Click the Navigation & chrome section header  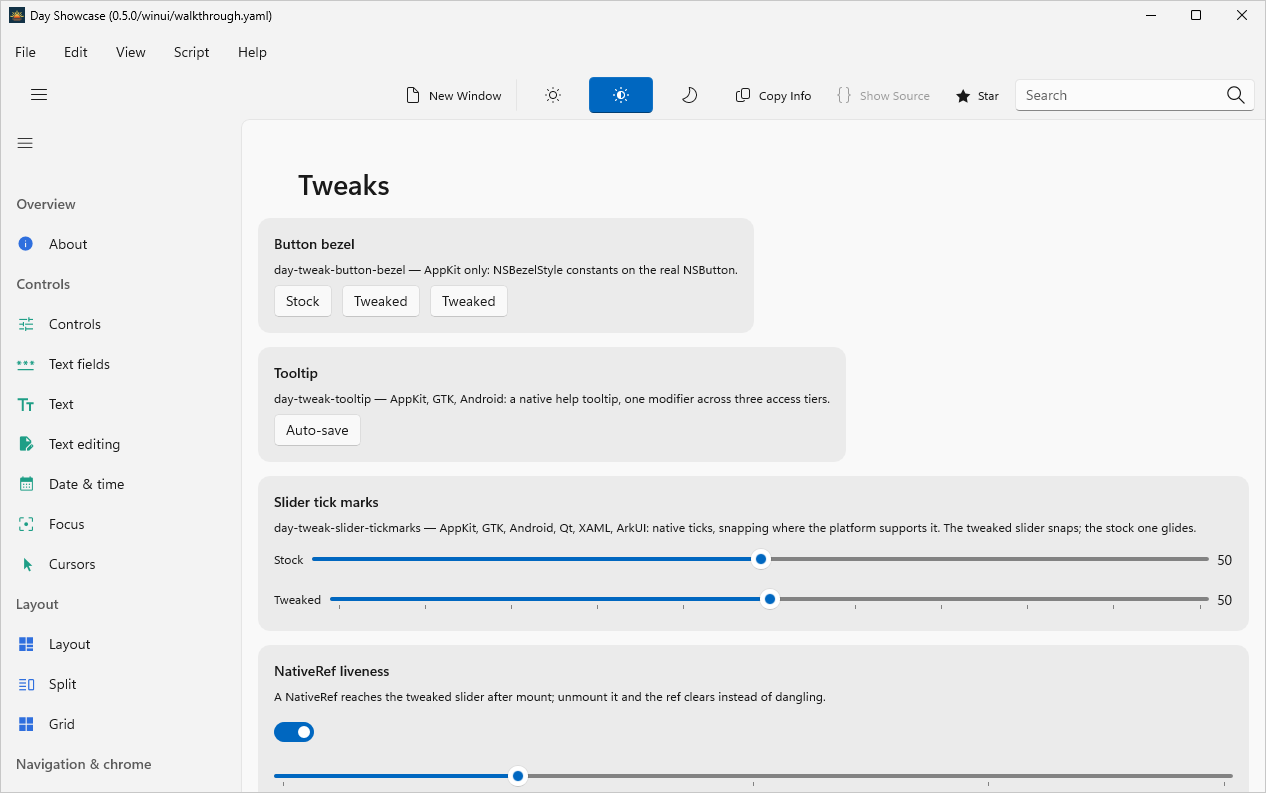[x=84, y=764]
